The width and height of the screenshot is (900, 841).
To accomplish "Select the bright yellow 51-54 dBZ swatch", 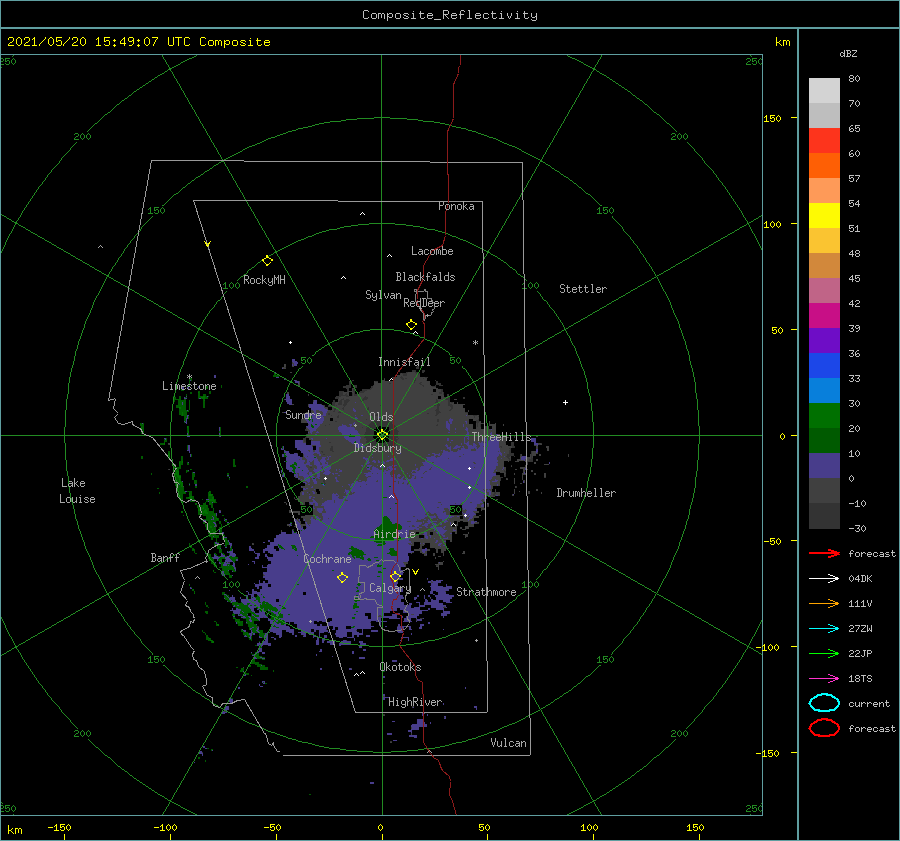I will pyautogui.click(x=824, y=216).
